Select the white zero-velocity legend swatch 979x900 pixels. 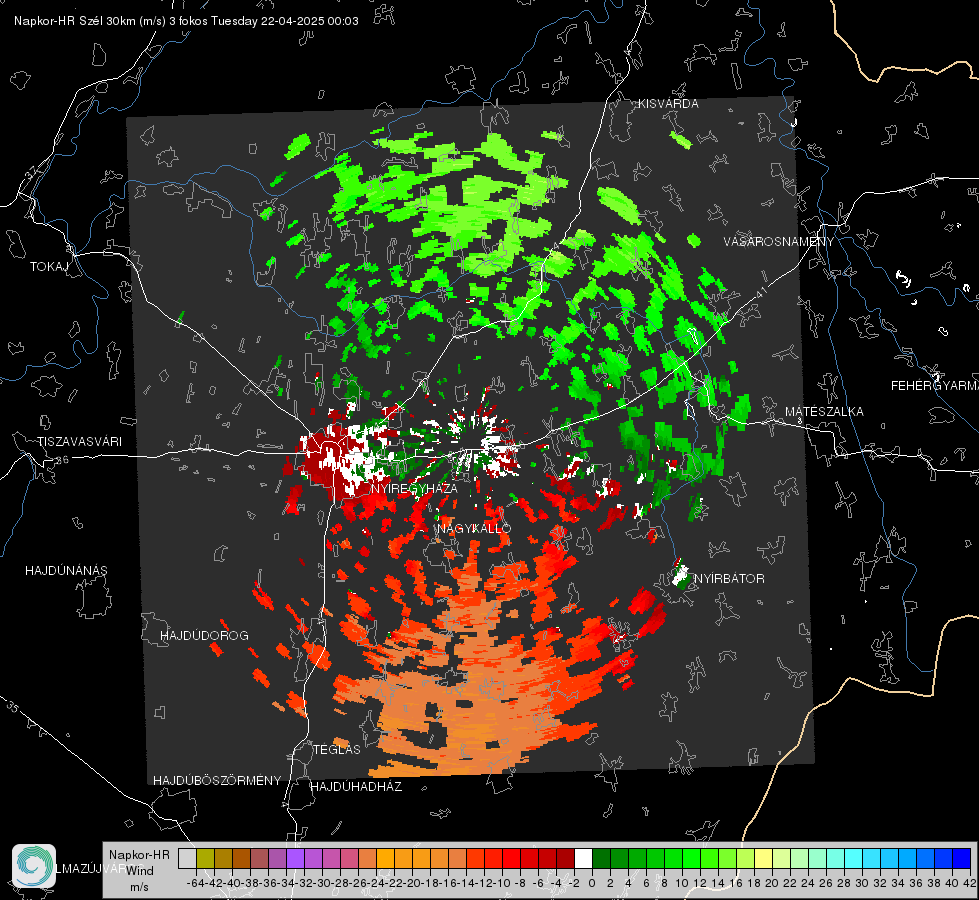coord(583,858)
